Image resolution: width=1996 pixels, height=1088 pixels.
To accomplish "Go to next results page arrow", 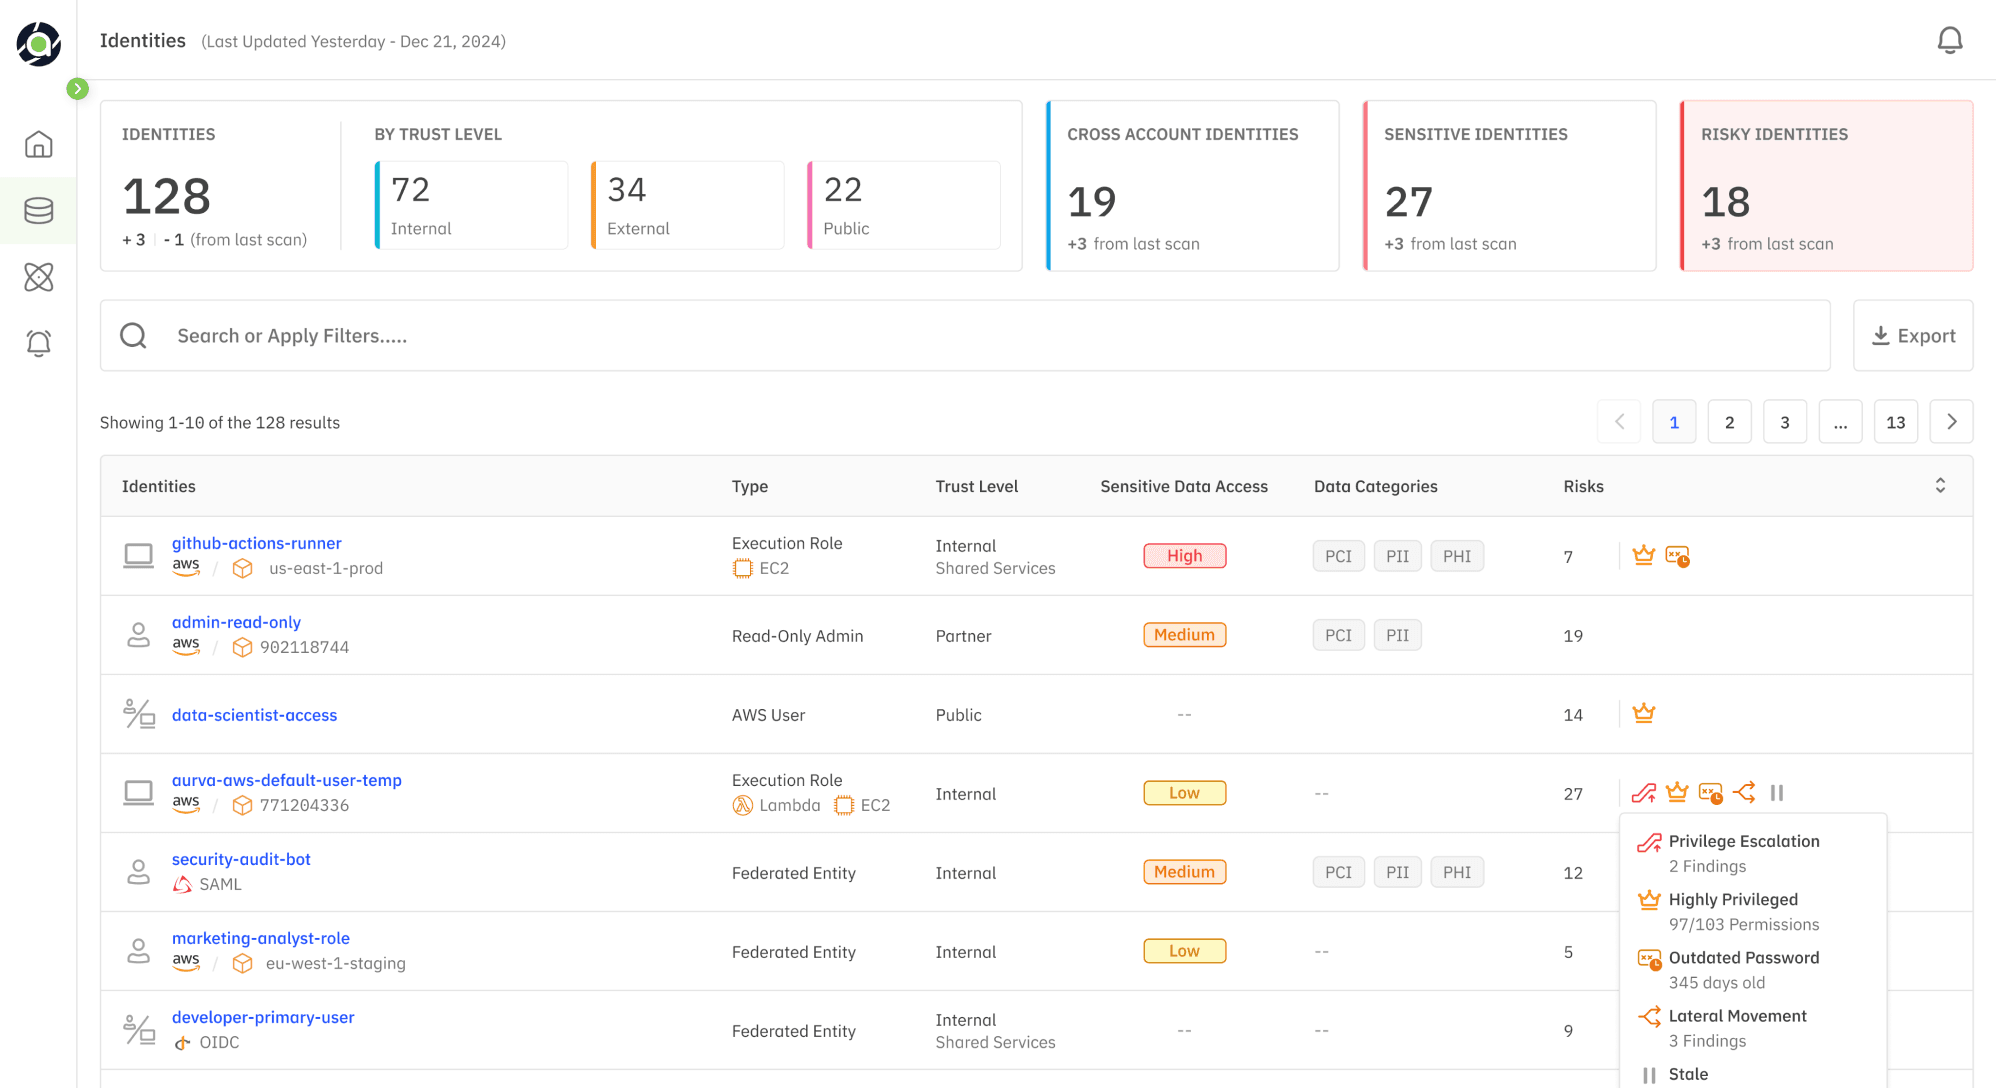I will click(x=1951, y=422).
